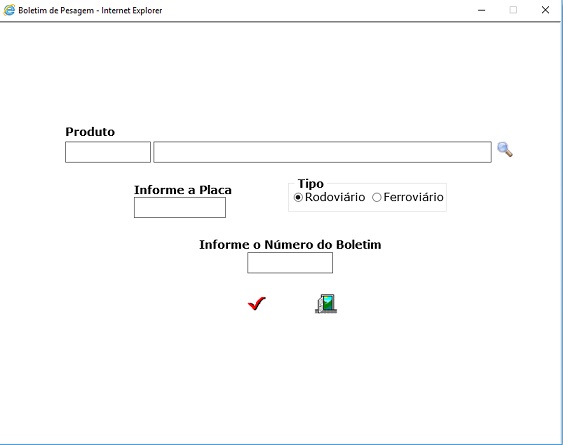Click the Informe o Número do Boletim label
The width and height of the screenshot is (563, 445).
(290, 245)
